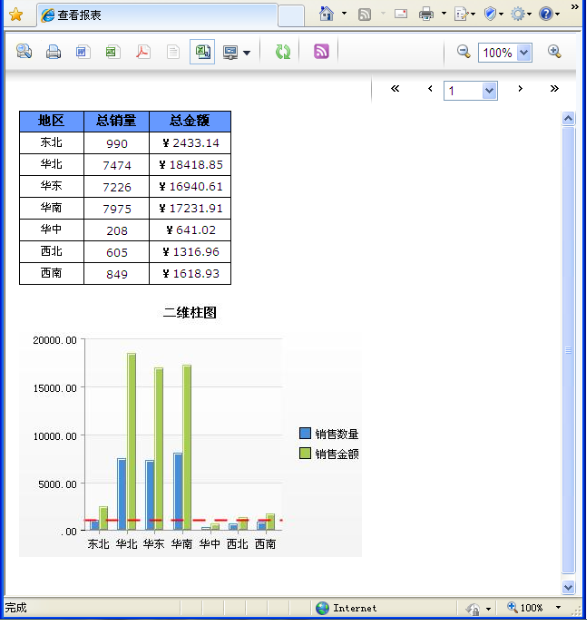Zoom out with the minus magnifier

coord(463,52)
